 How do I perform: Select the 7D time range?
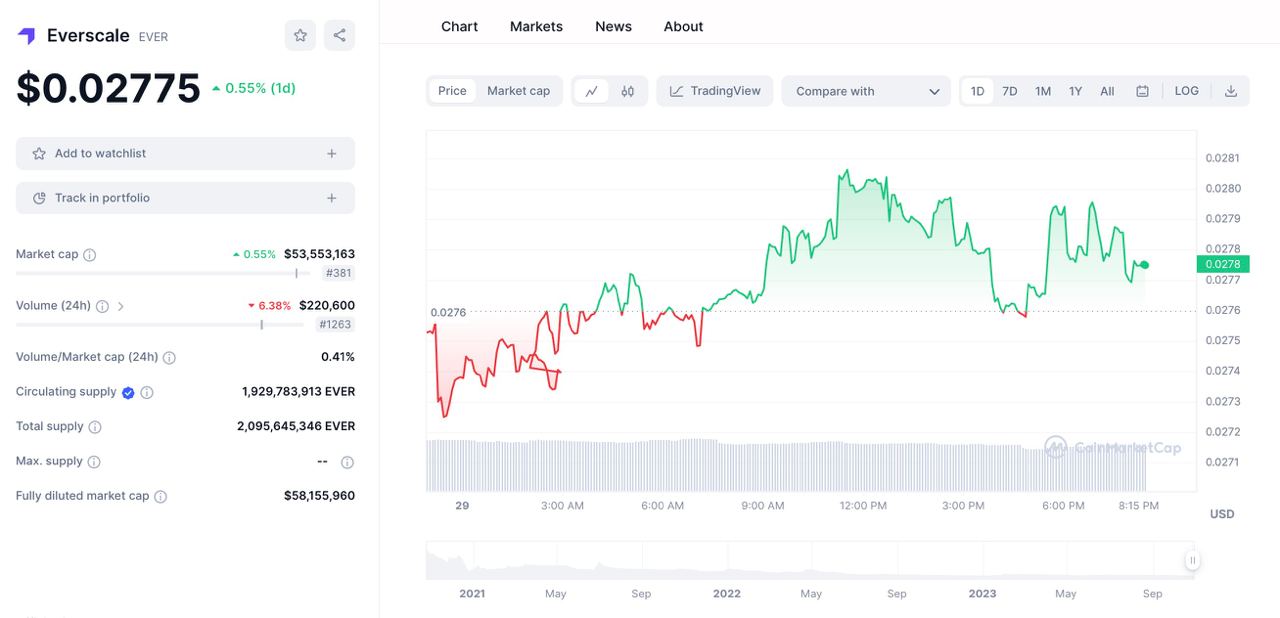point(1010,91)
